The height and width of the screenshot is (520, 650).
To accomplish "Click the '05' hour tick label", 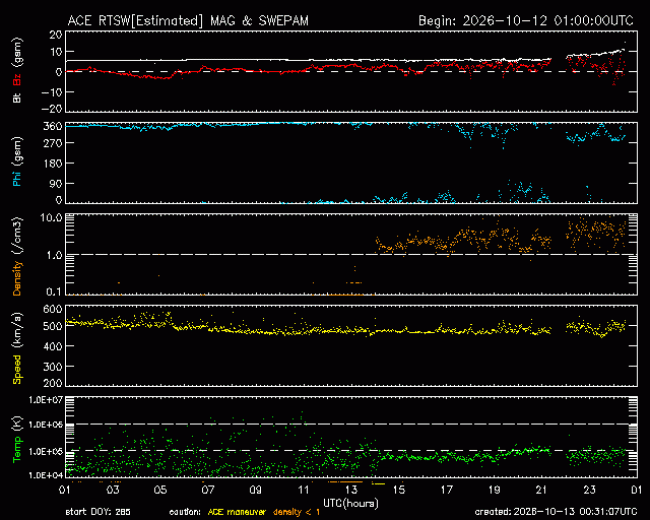I will (x=160, y=490).
